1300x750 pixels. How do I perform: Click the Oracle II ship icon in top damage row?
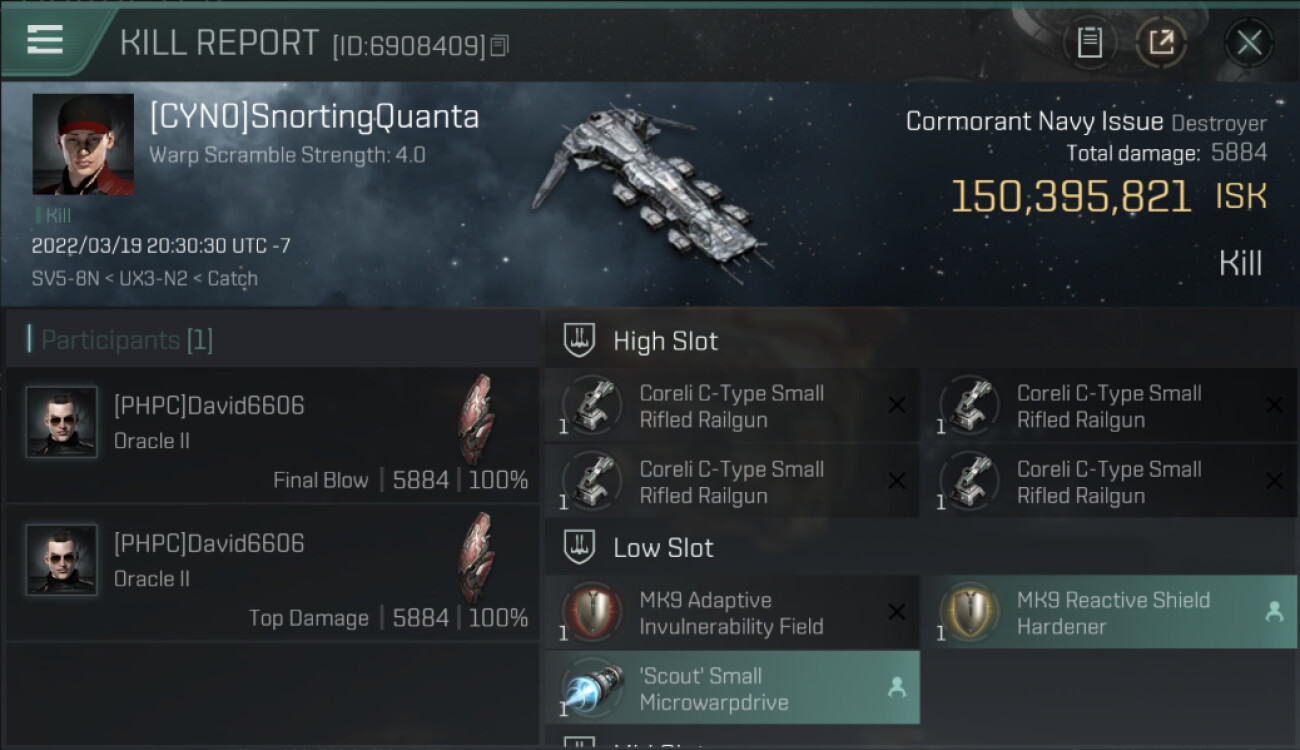point(476,558)
